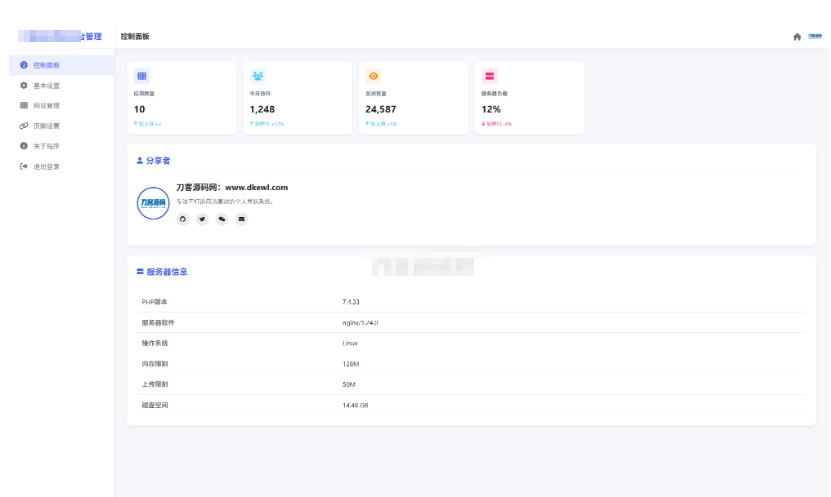The height and width of the screenshot is (497, 831).
Task: Click the 14.48 GB disk space value
Action: 355,405
